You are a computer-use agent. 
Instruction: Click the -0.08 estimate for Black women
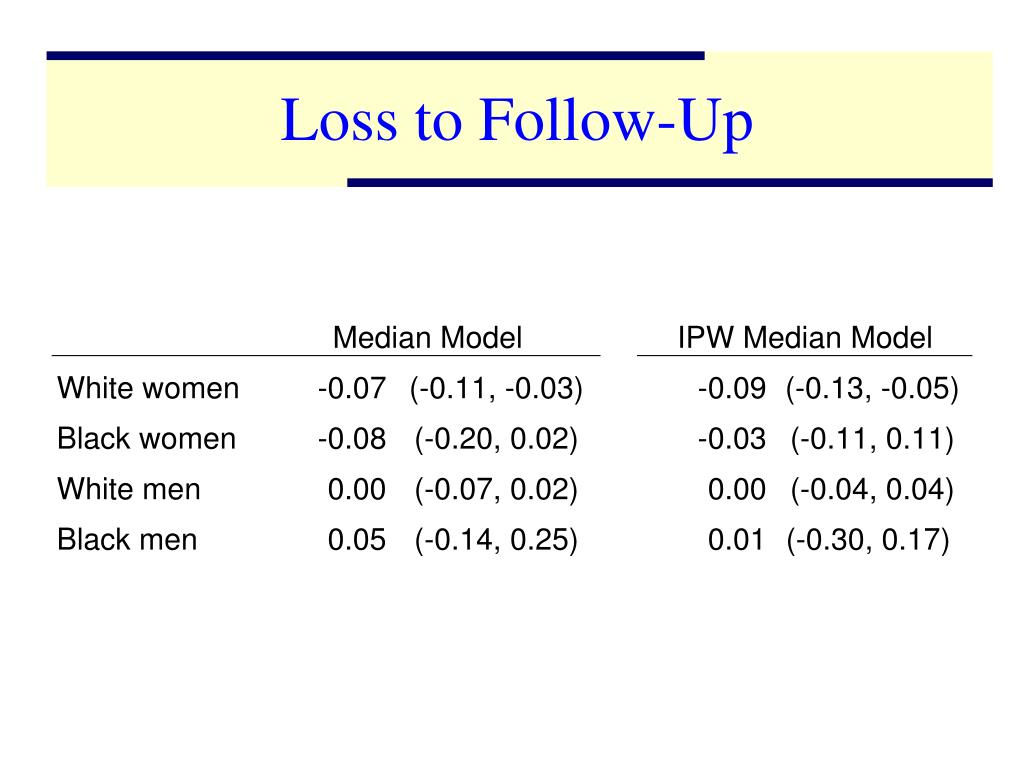[352, 438]
